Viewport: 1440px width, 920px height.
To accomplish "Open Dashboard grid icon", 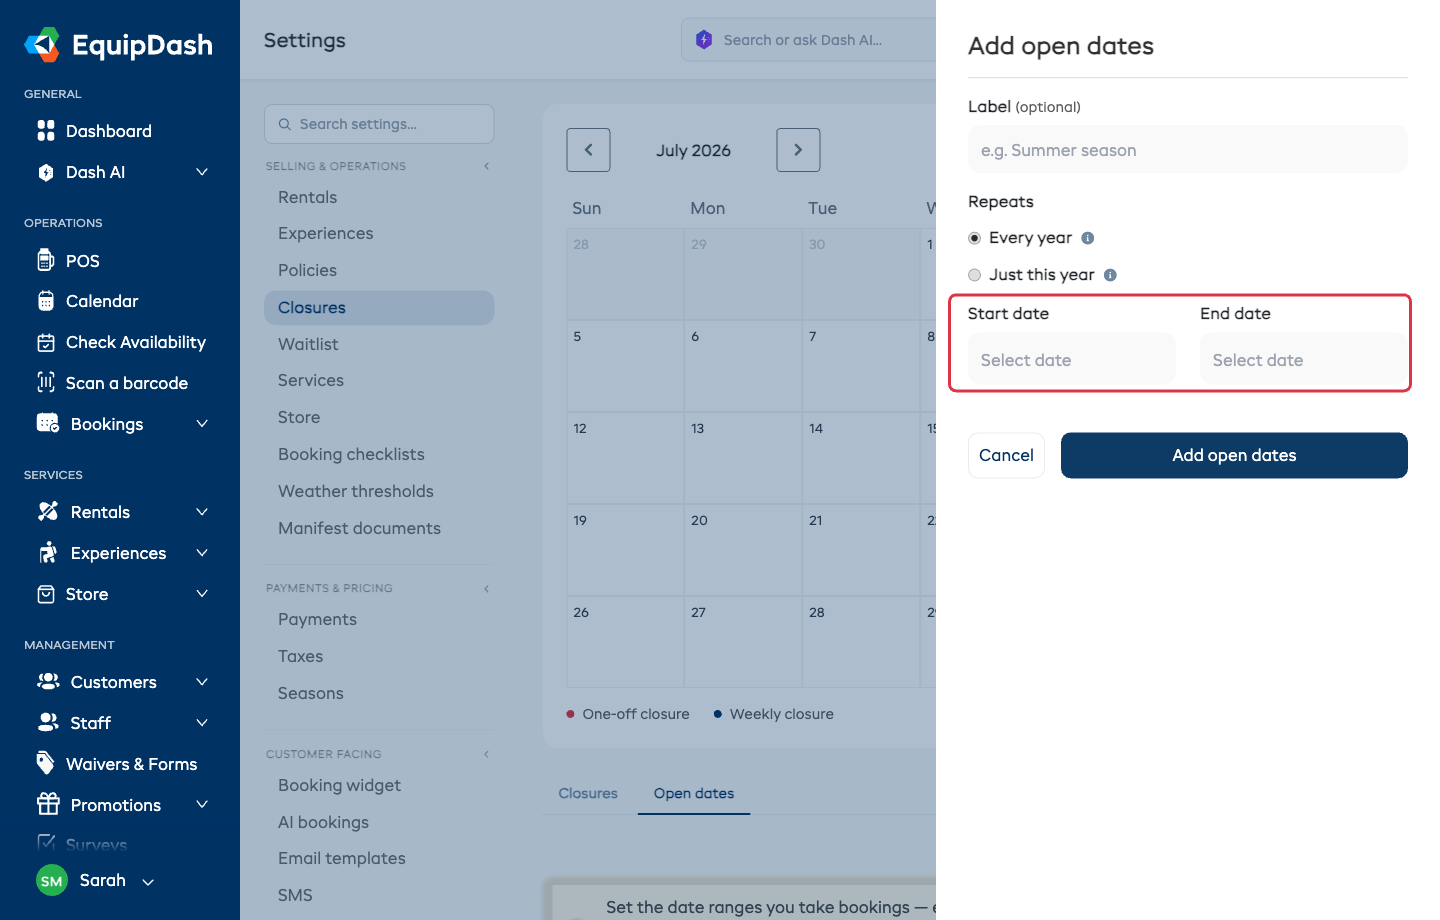I will 46,131.
